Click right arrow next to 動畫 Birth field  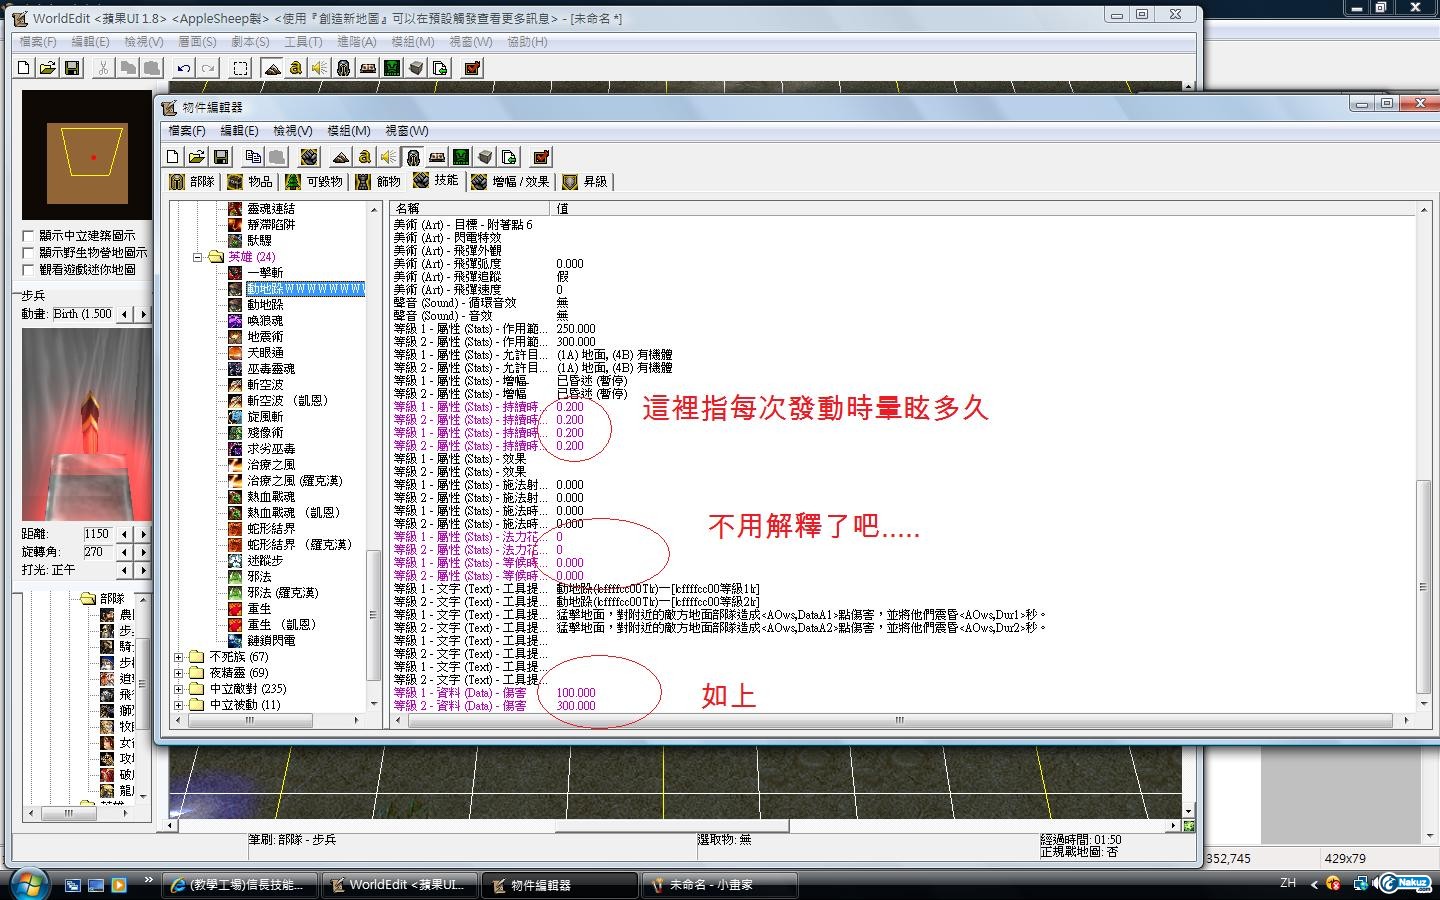(143, 314)
